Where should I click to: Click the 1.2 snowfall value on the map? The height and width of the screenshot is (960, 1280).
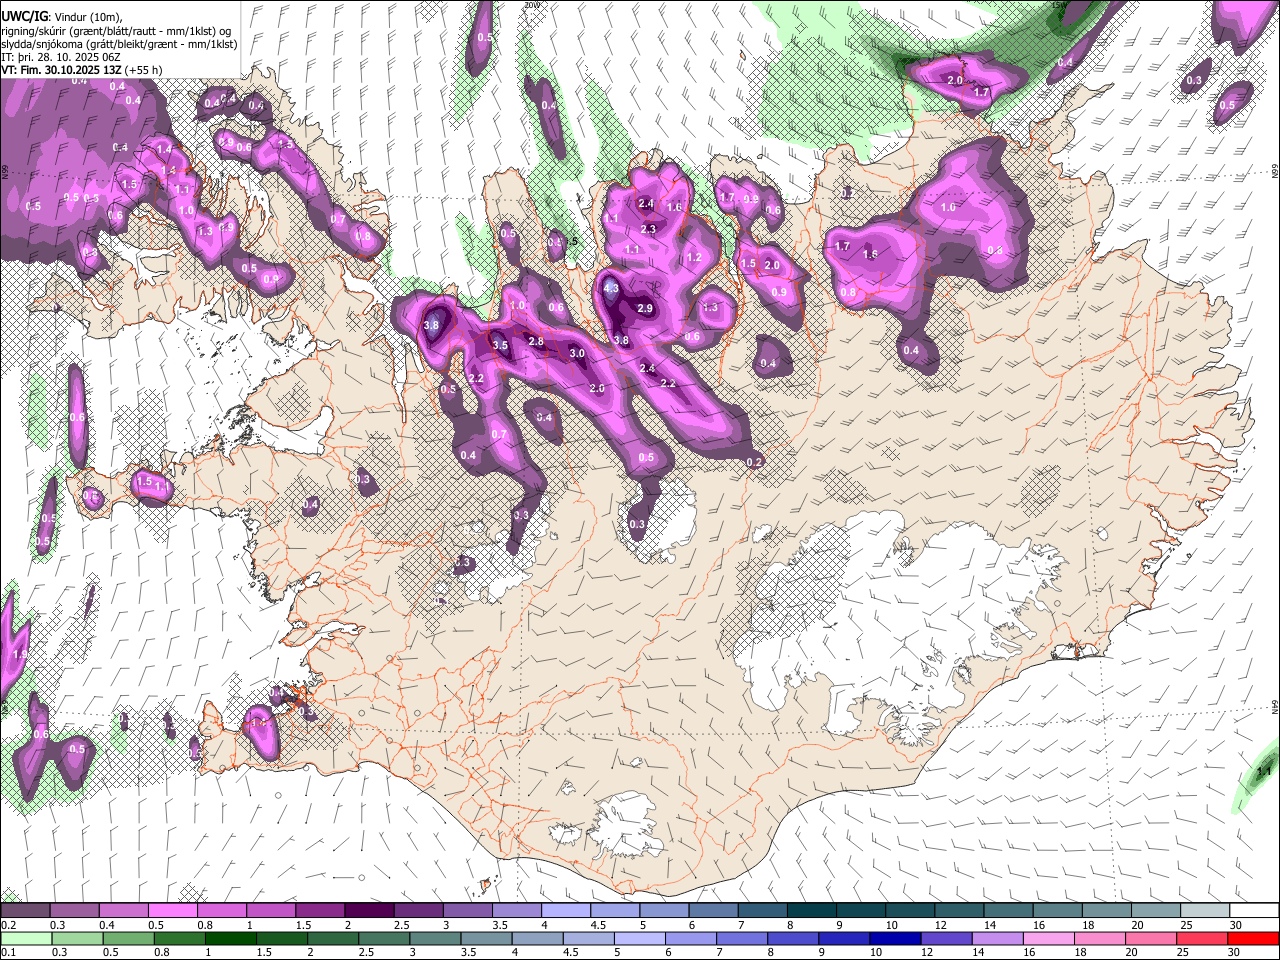point(694,257)
